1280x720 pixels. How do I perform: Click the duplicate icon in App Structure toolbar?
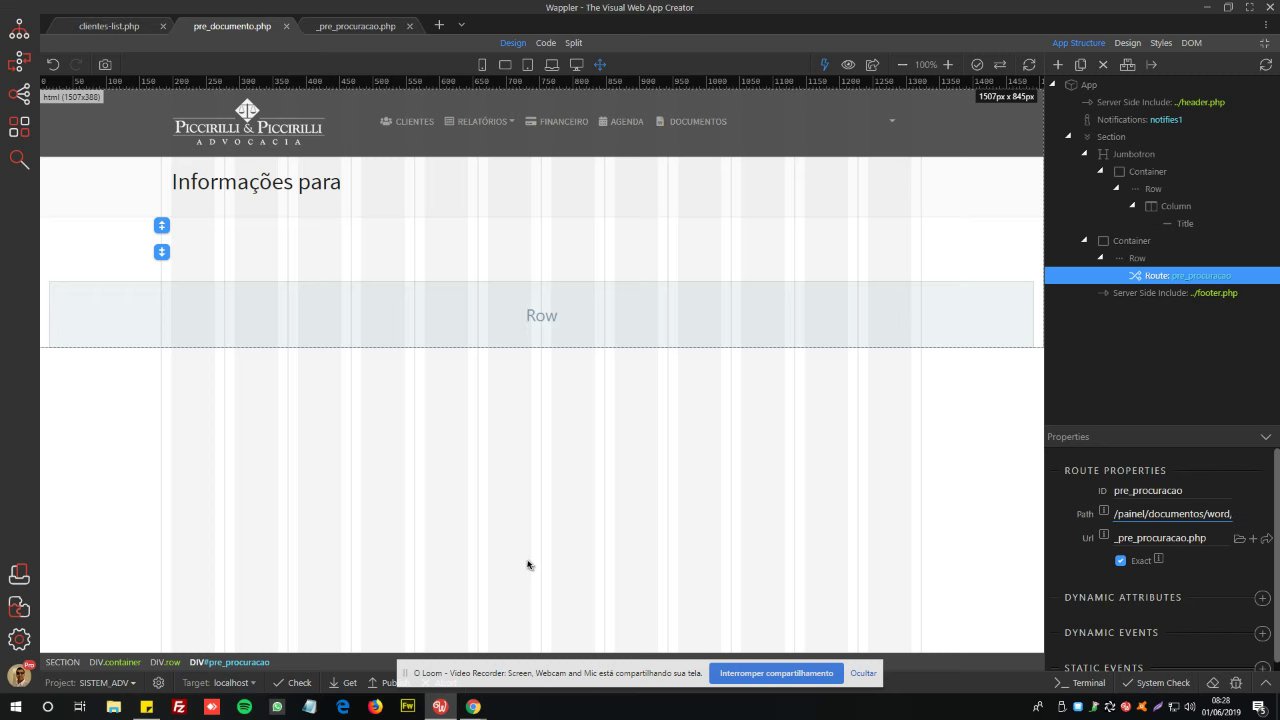[x=1080, y=65]
